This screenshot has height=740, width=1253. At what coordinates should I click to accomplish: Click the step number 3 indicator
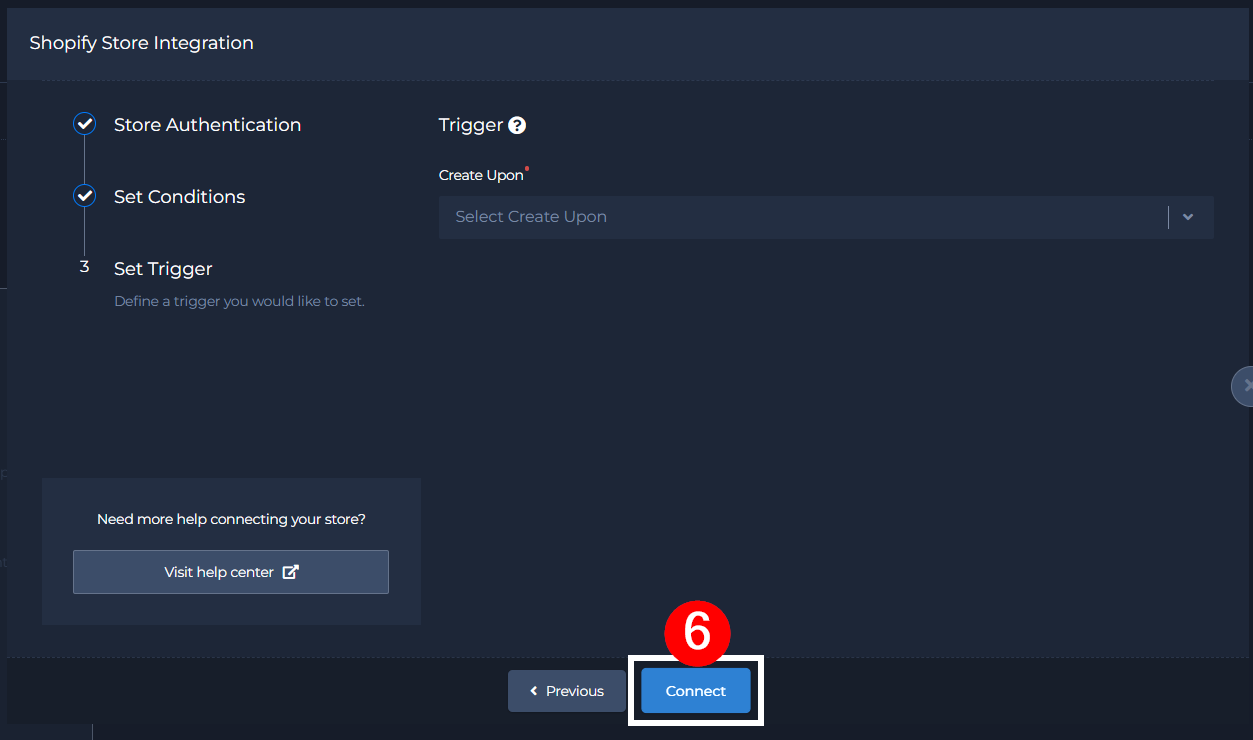coord(85,267)
